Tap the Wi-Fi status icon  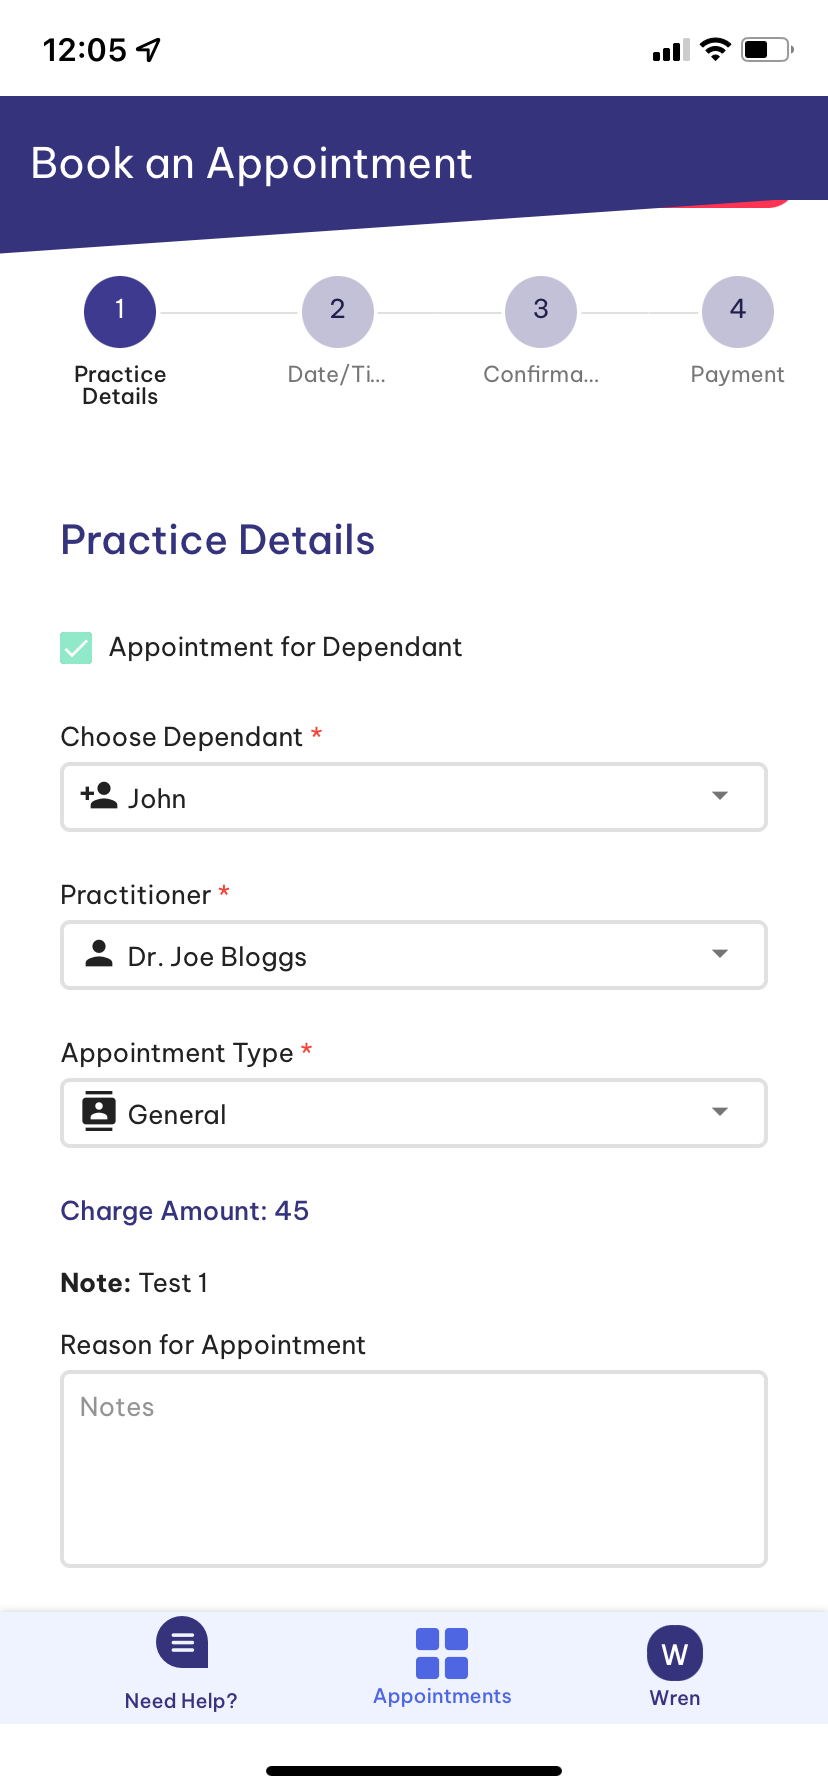[x=715, y=49]
